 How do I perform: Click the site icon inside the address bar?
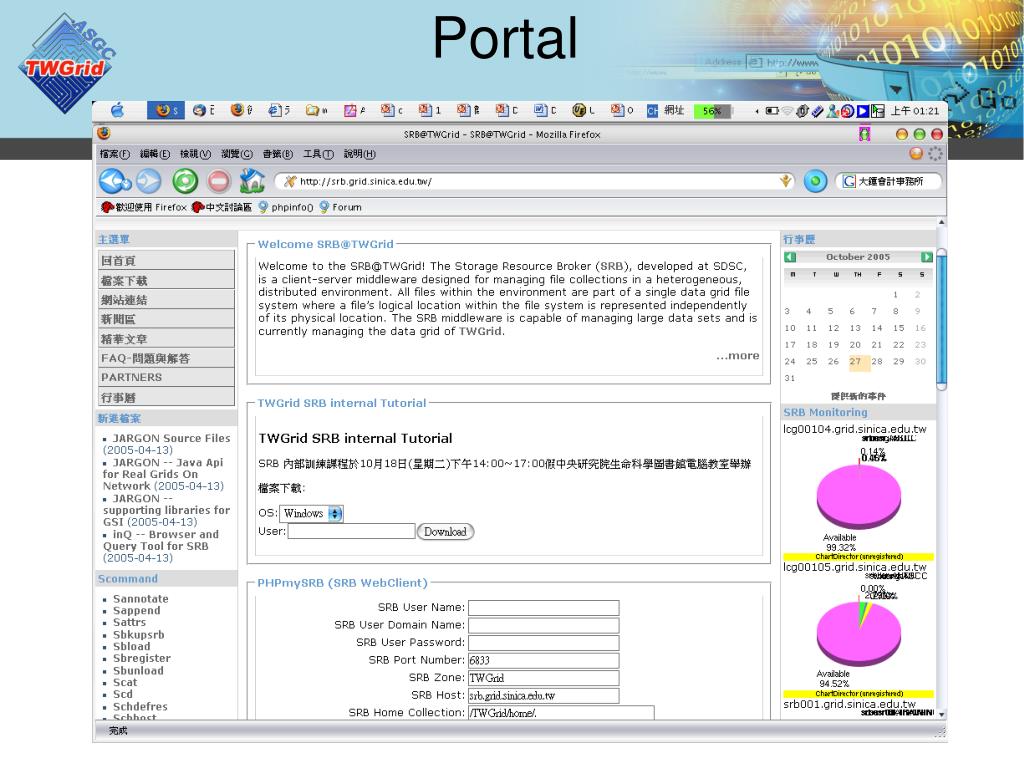coord(290,182)
